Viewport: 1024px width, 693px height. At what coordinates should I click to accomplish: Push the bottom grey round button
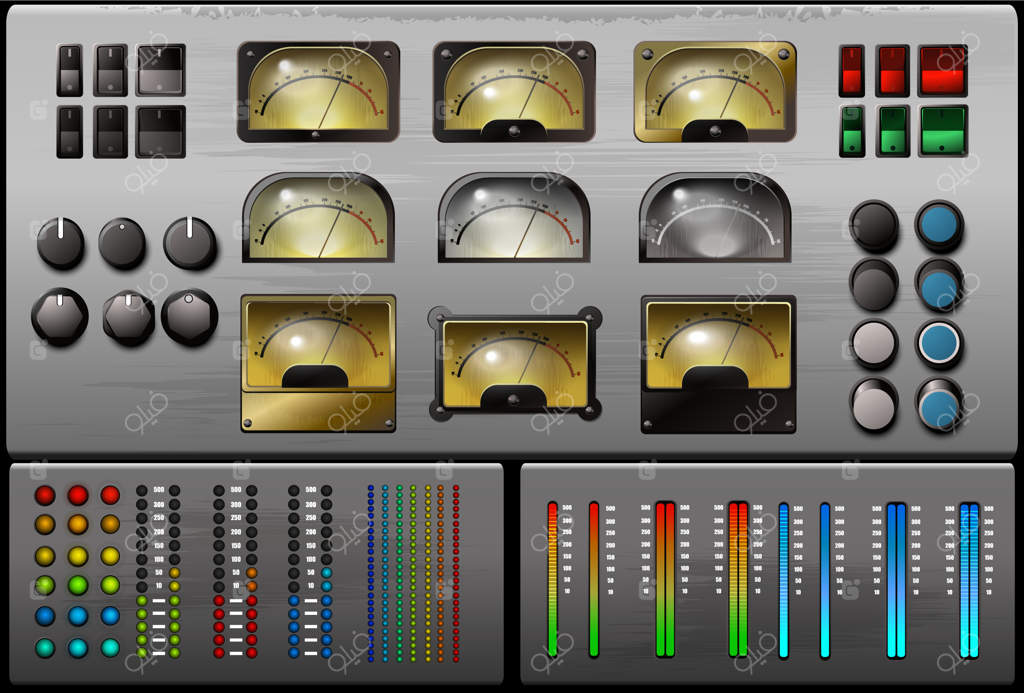coord(874,405)
